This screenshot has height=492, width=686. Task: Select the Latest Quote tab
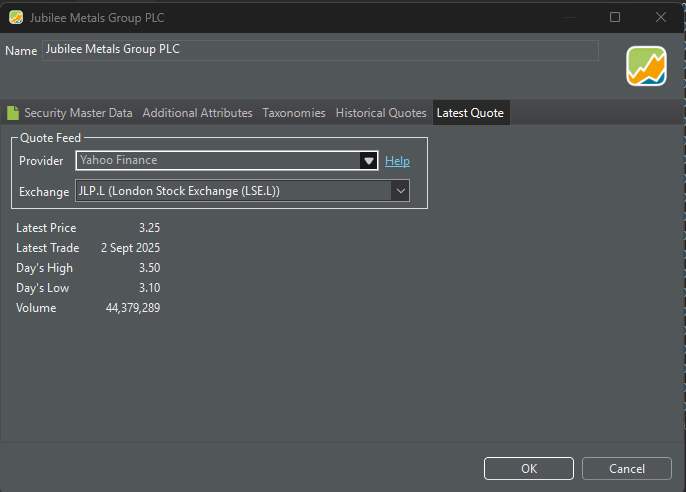pos(470,113)
